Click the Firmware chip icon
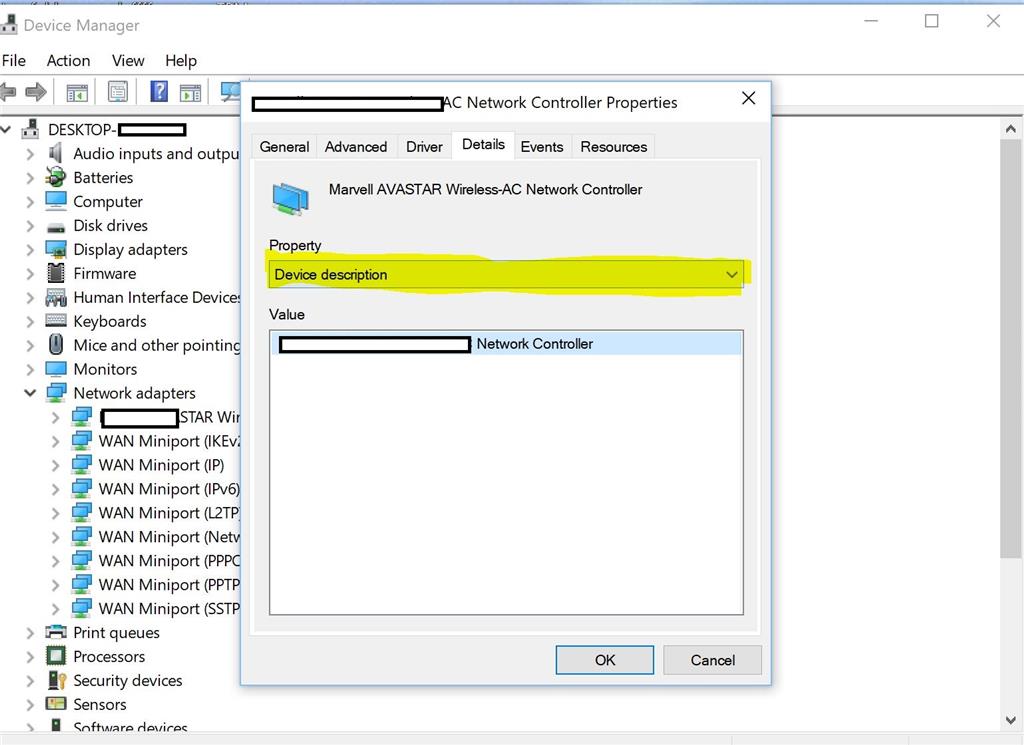 (x=56, y=273)
